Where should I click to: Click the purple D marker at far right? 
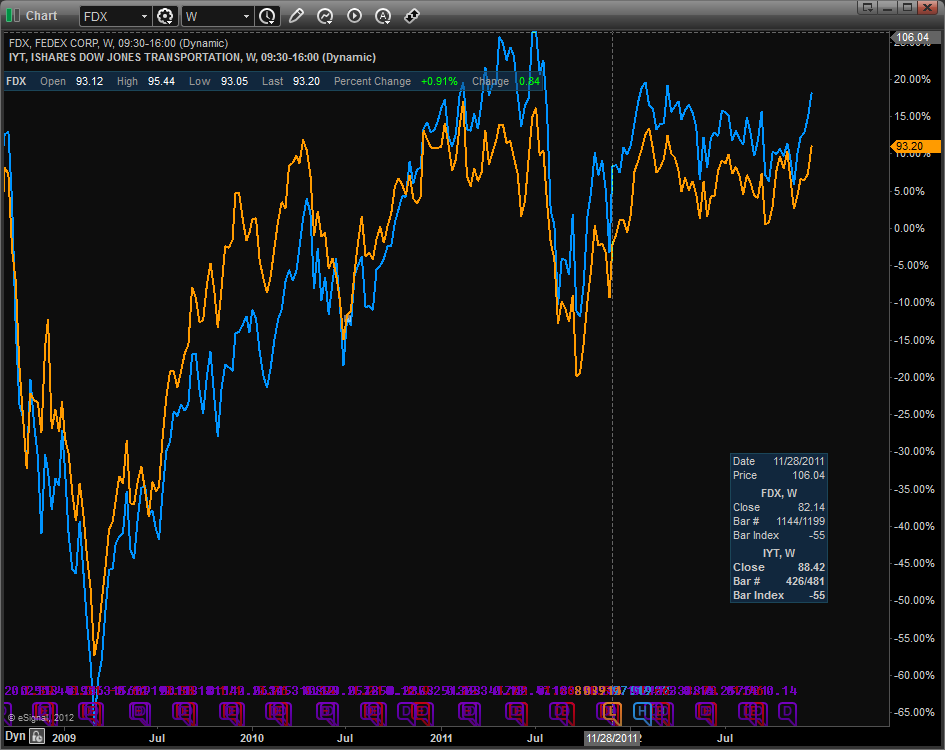pos(787,711)
